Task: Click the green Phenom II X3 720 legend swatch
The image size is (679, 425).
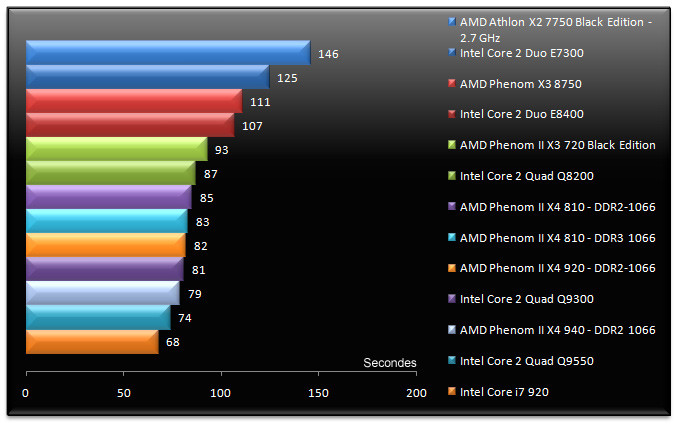Action: [x=452, y=145]
